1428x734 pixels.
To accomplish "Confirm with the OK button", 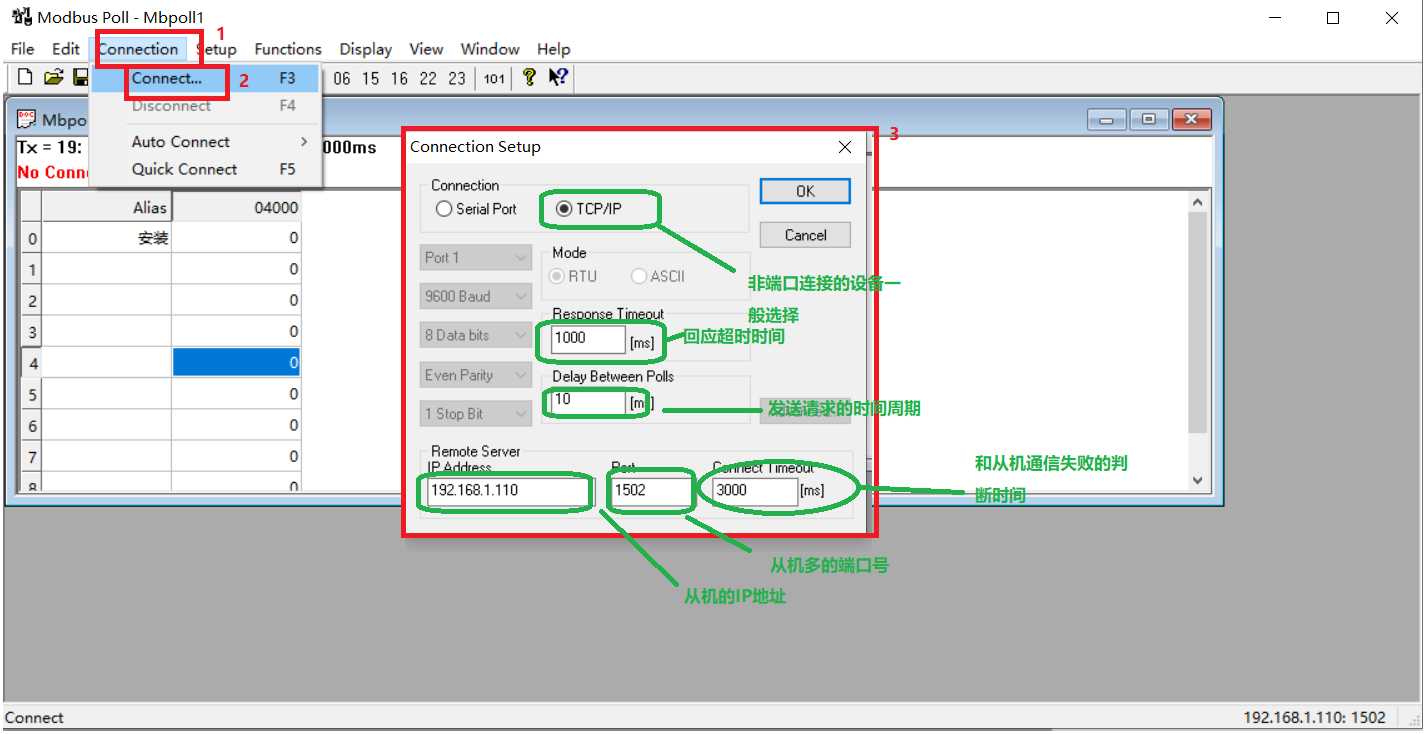I will (805, 191).
